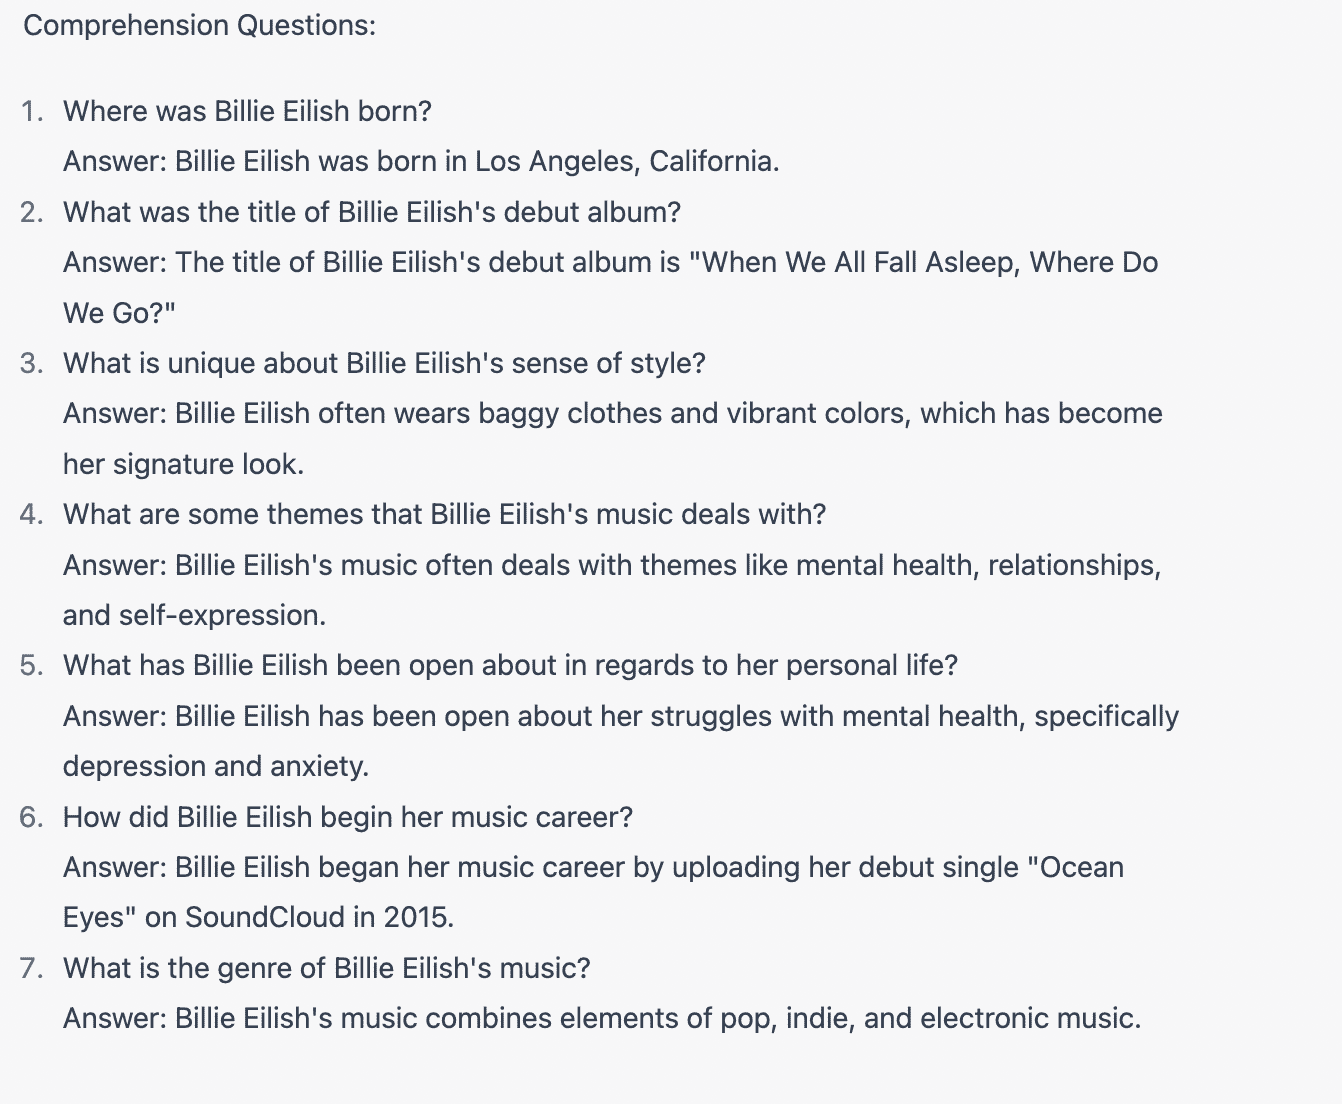Click the 'Comprehension Questions:' heading
Image resolution: width=1342 pixels, height=1104 pixels.
pos(200,25)
